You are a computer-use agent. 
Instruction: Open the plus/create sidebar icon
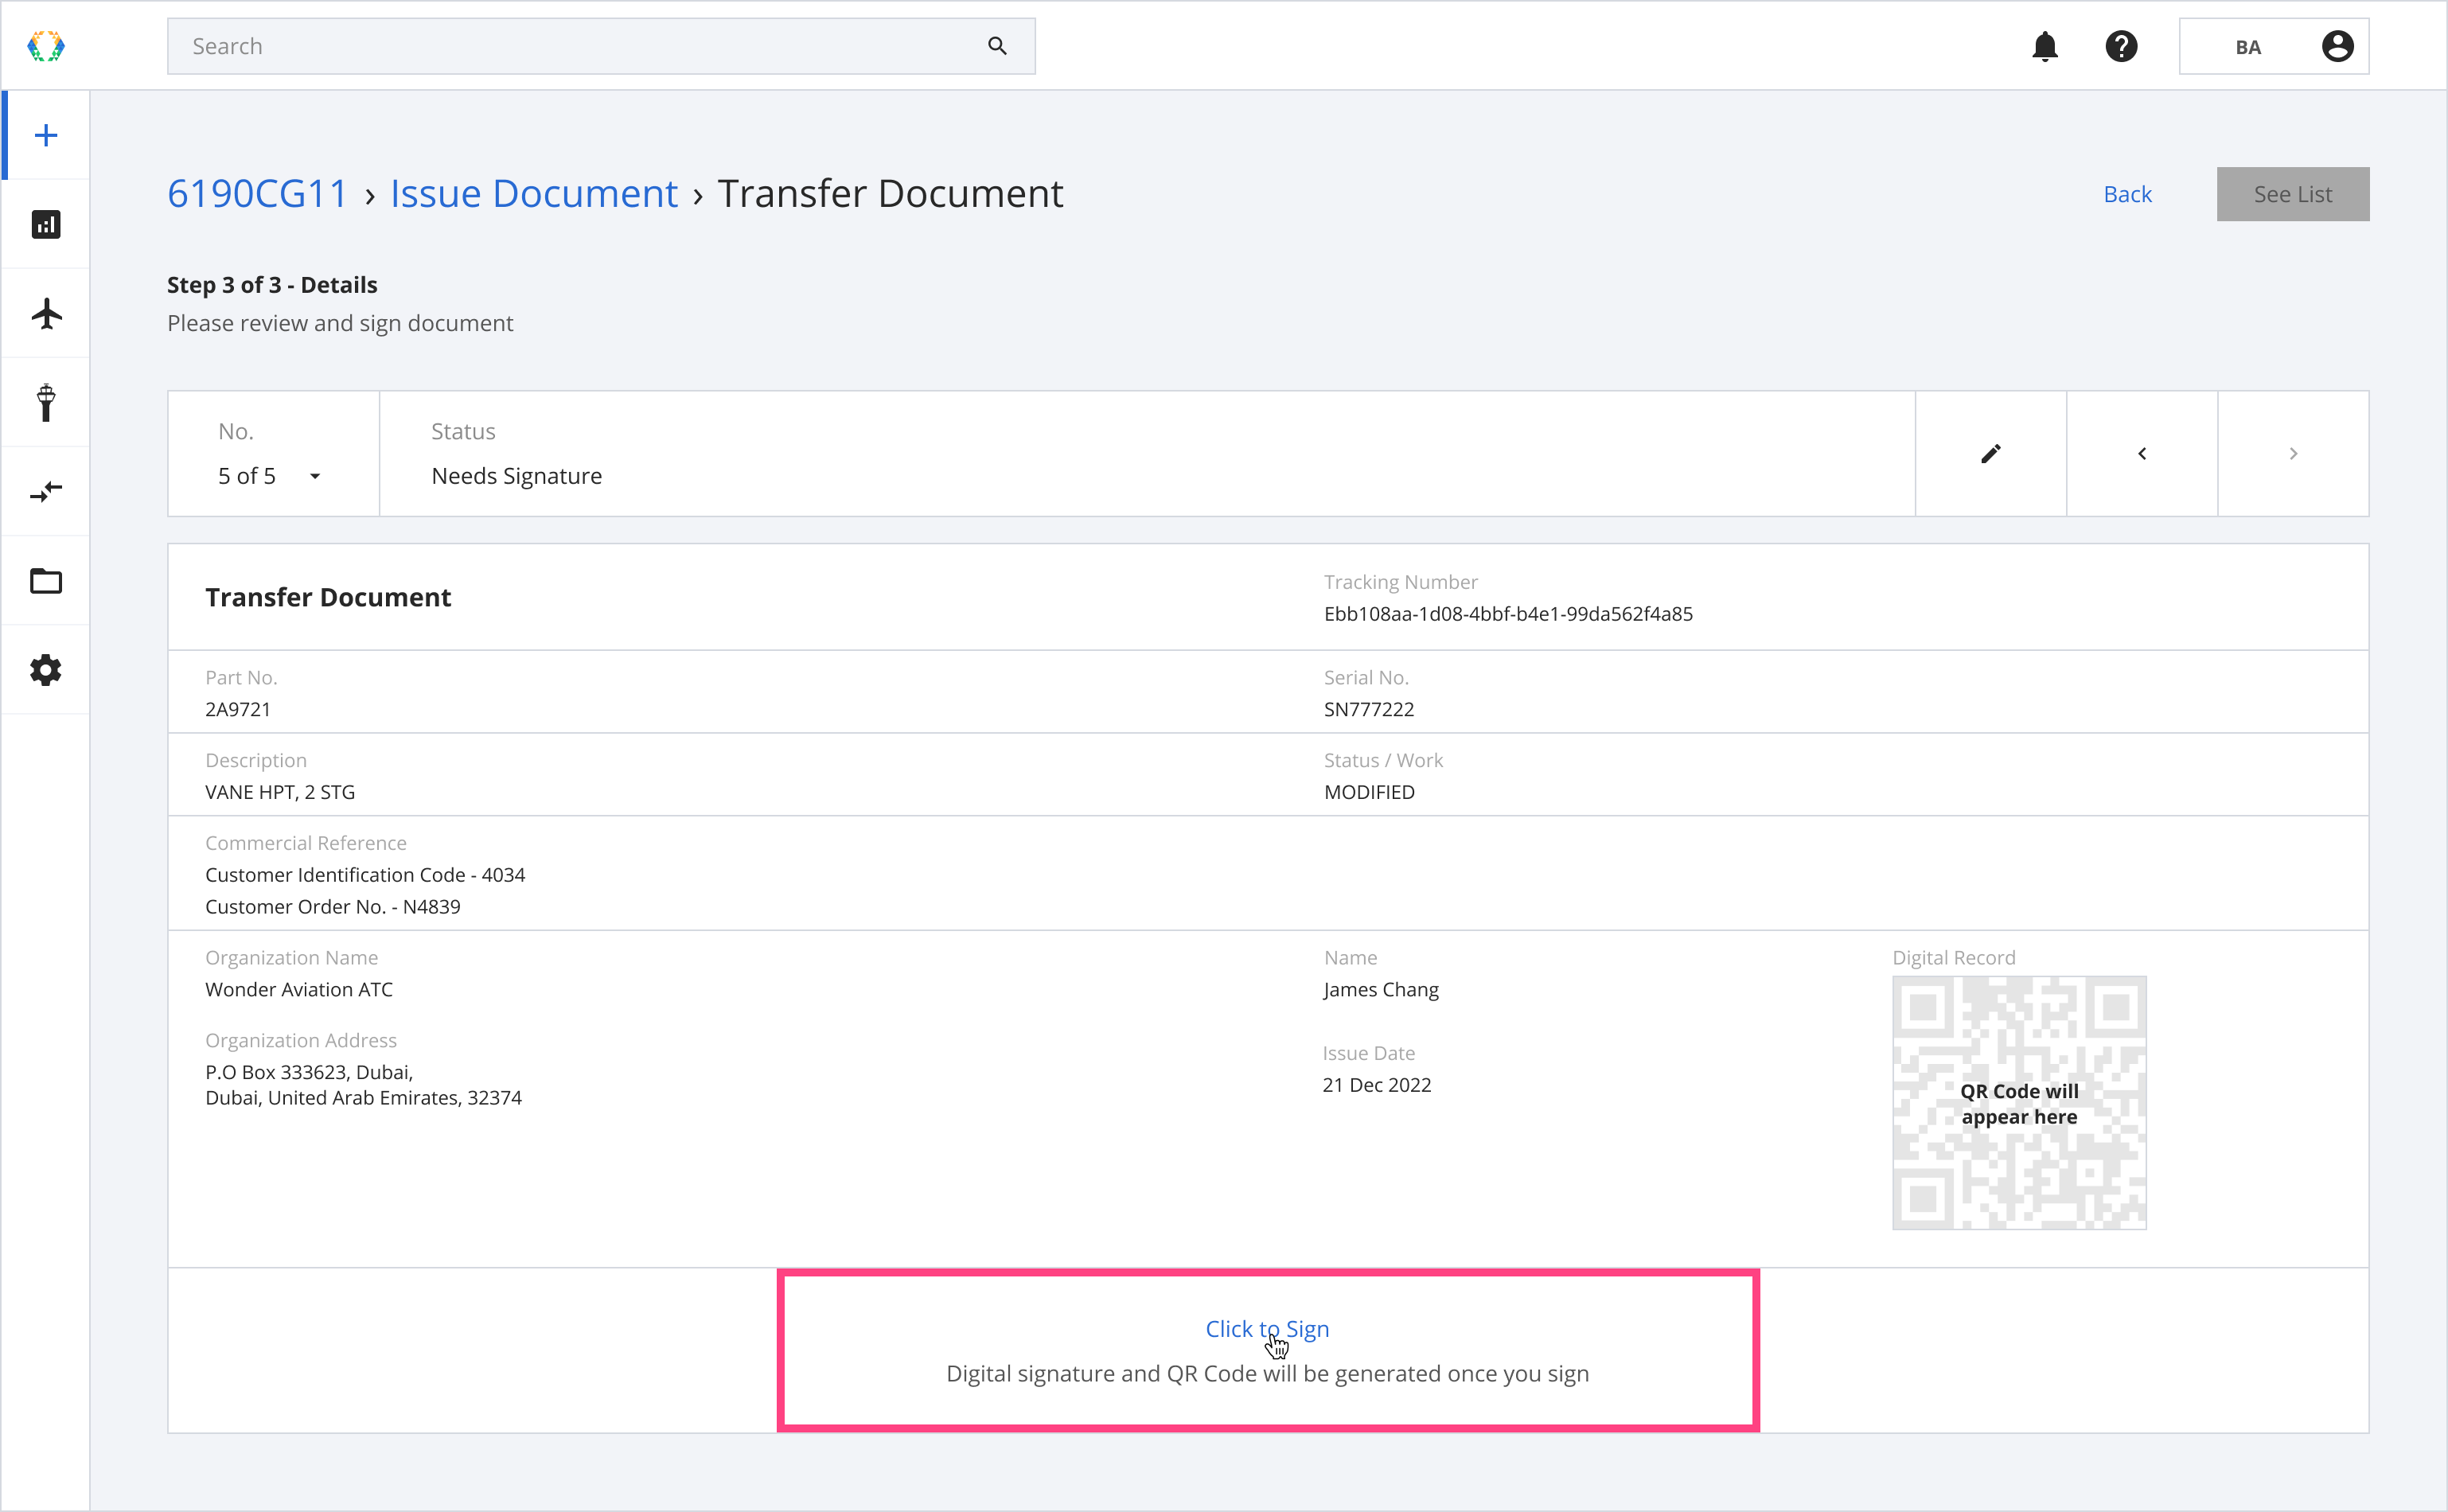46,135
